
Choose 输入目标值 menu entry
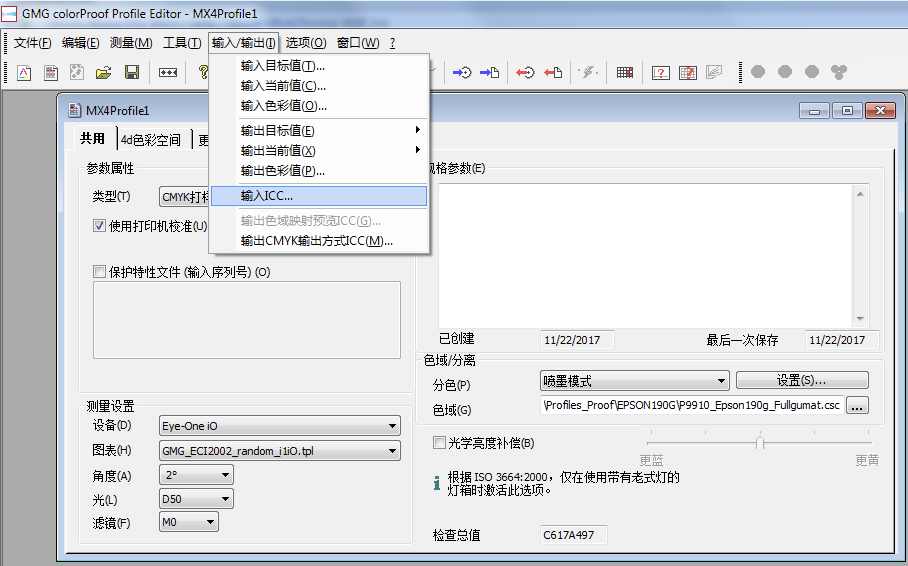(319, 66)
